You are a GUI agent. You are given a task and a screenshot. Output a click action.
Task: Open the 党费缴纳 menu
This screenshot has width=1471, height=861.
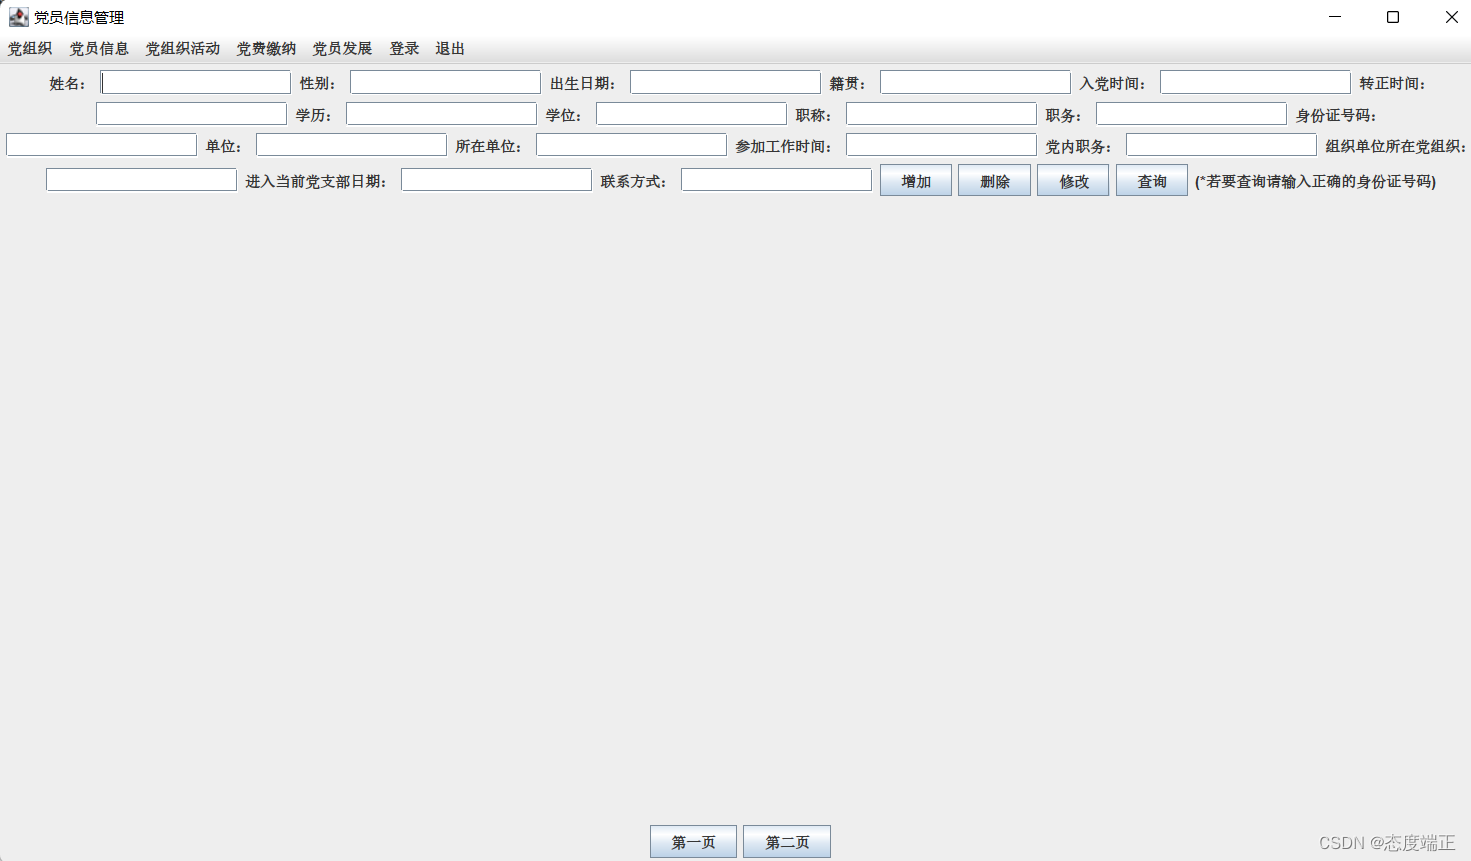coord(266,47)
